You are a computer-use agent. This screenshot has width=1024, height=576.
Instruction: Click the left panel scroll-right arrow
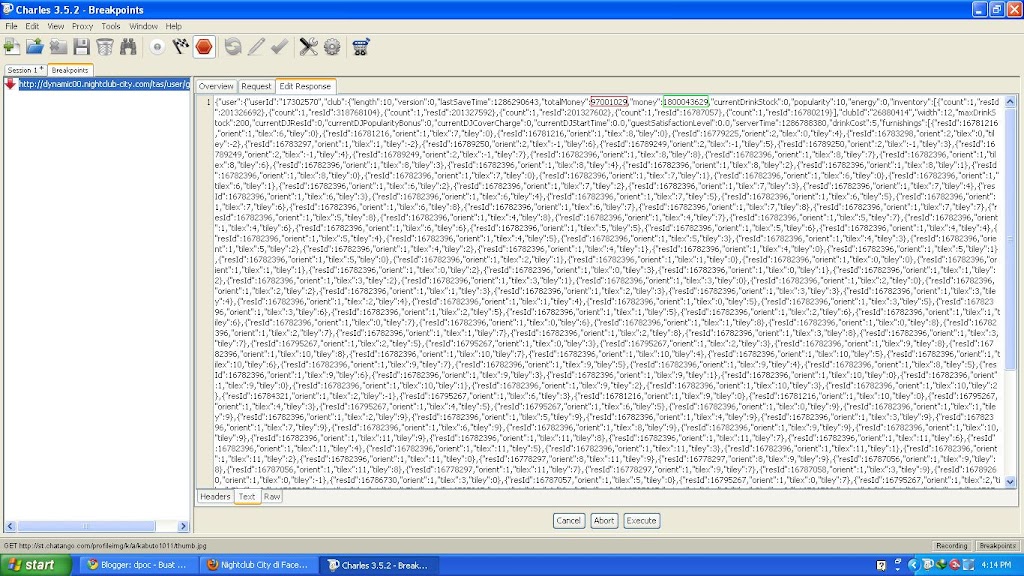[x=184, y=526]
